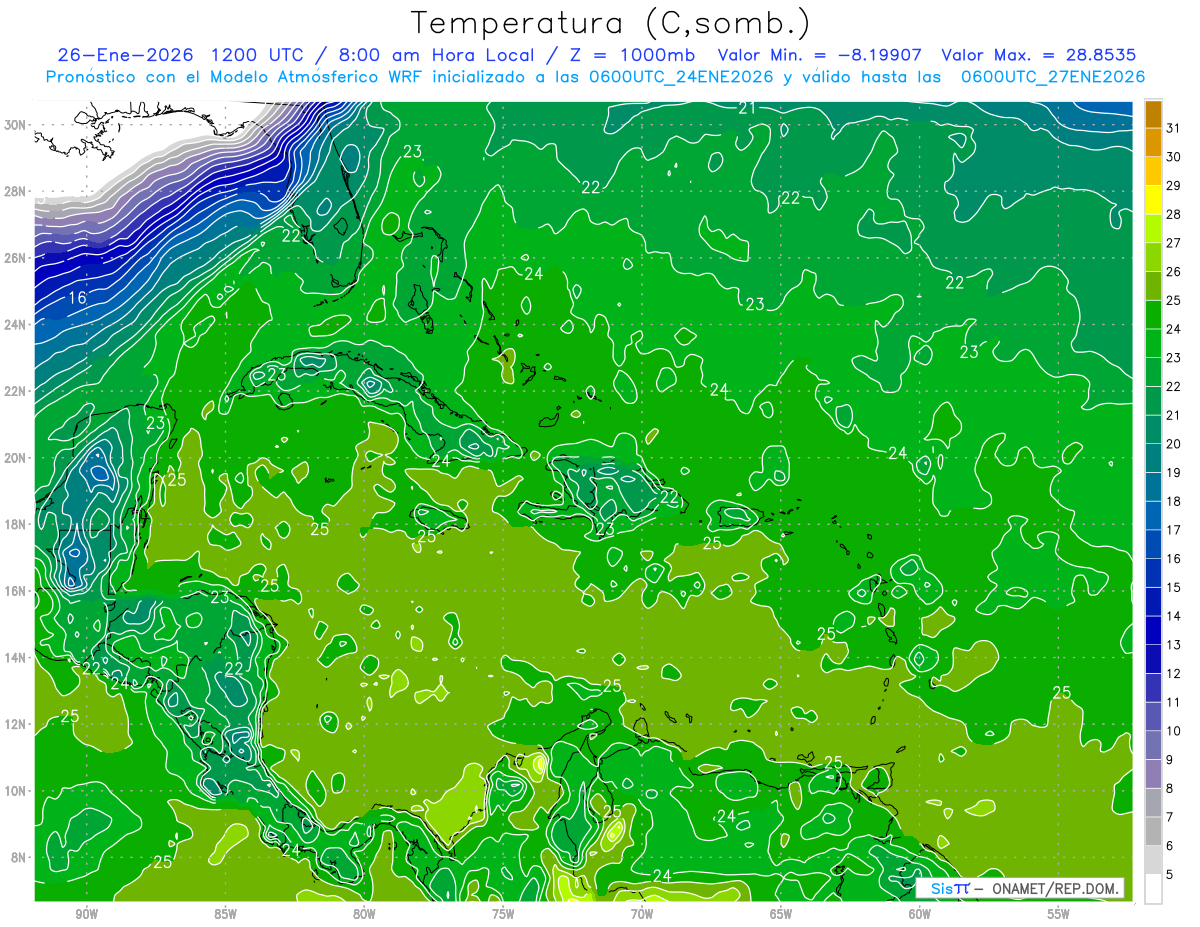This screenshot has height=927, width=1200.
Task: Click the "60W" longitude axis label
Action: point(920,914)
